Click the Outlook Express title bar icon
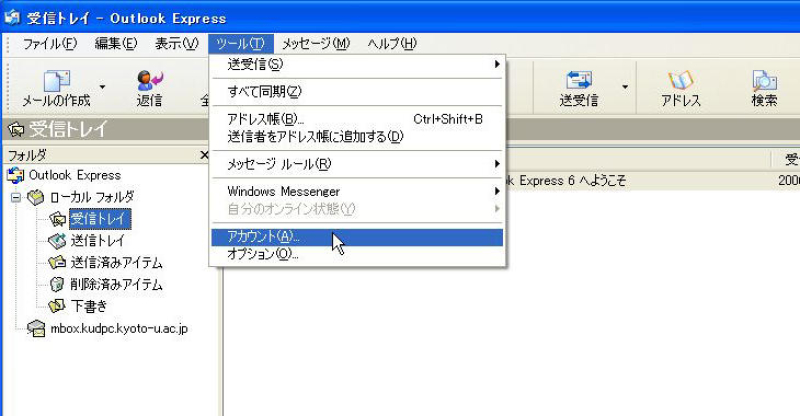 tap(12, 18)
